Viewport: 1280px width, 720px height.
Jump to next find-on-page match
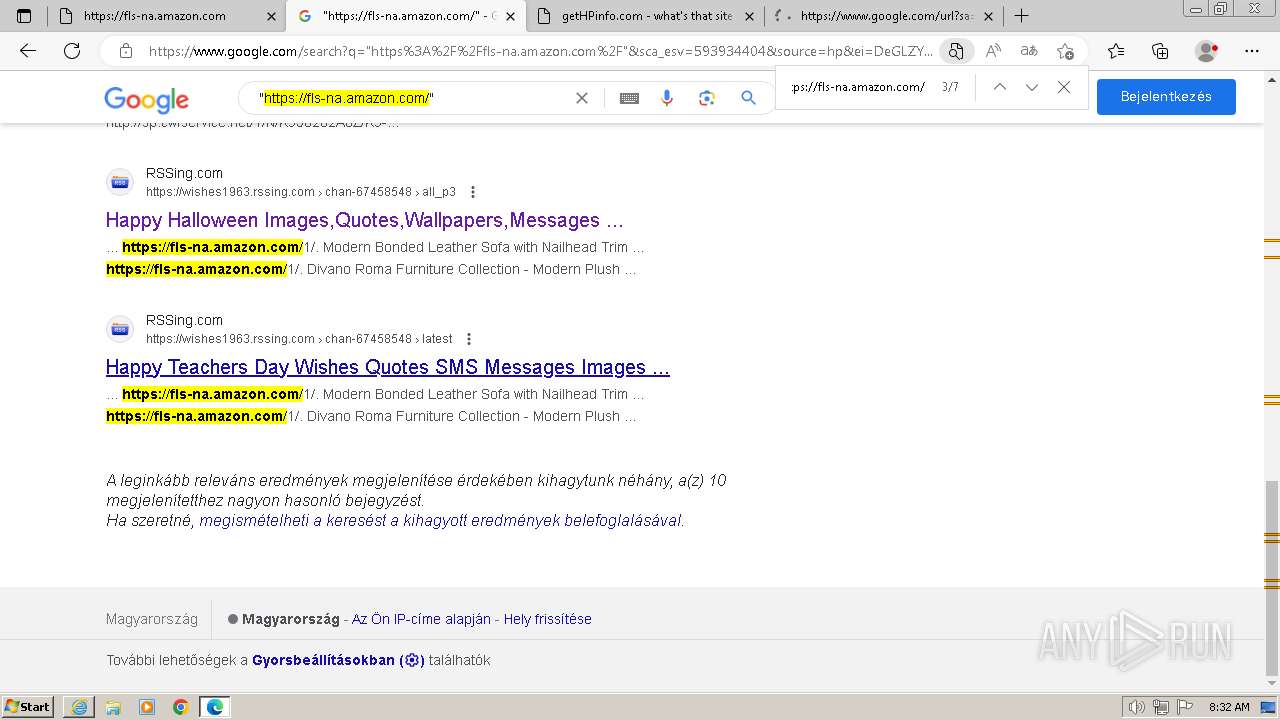[1032, 87]
